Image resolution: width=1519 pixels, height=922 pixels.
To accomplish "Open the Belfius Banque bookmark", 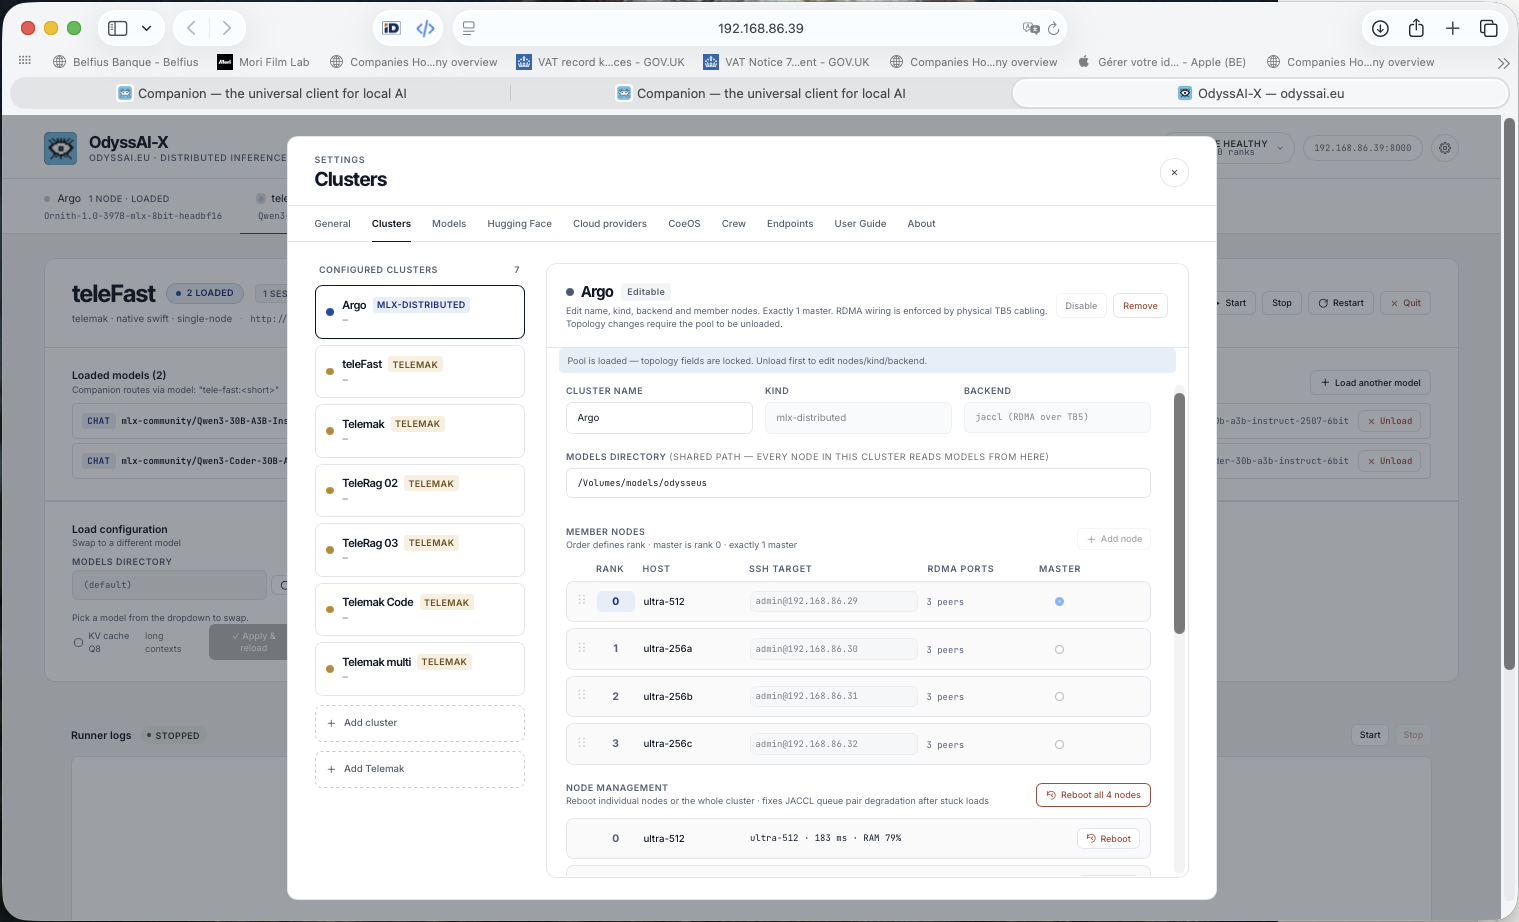I will 125,62.
